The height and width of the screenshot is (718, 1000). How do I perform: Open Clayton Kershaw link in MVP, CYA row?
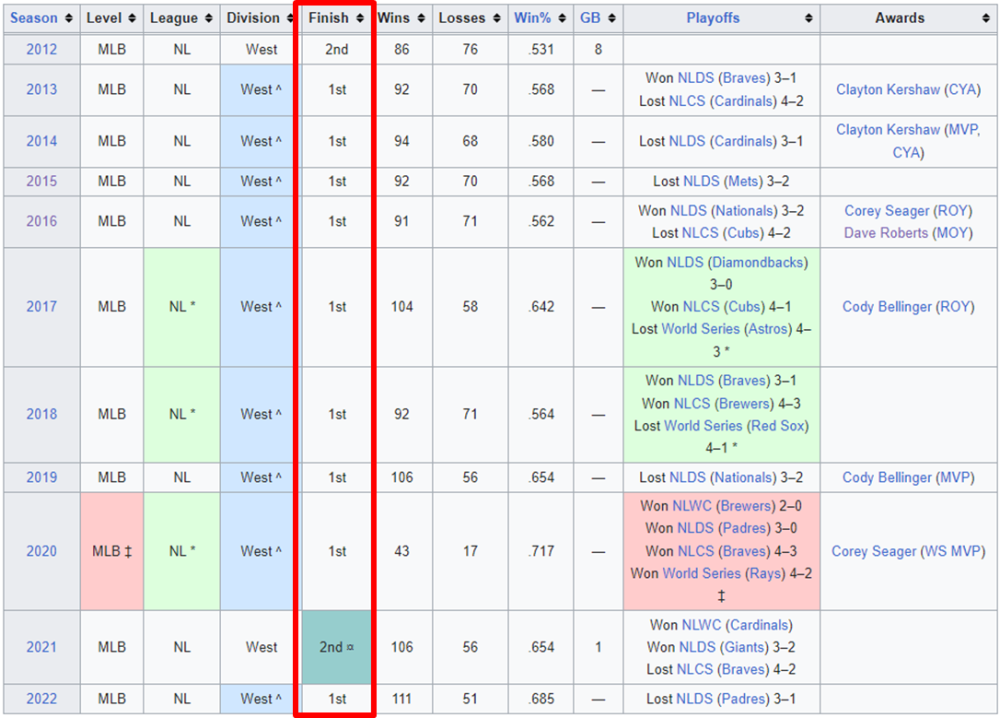[888, 130]
